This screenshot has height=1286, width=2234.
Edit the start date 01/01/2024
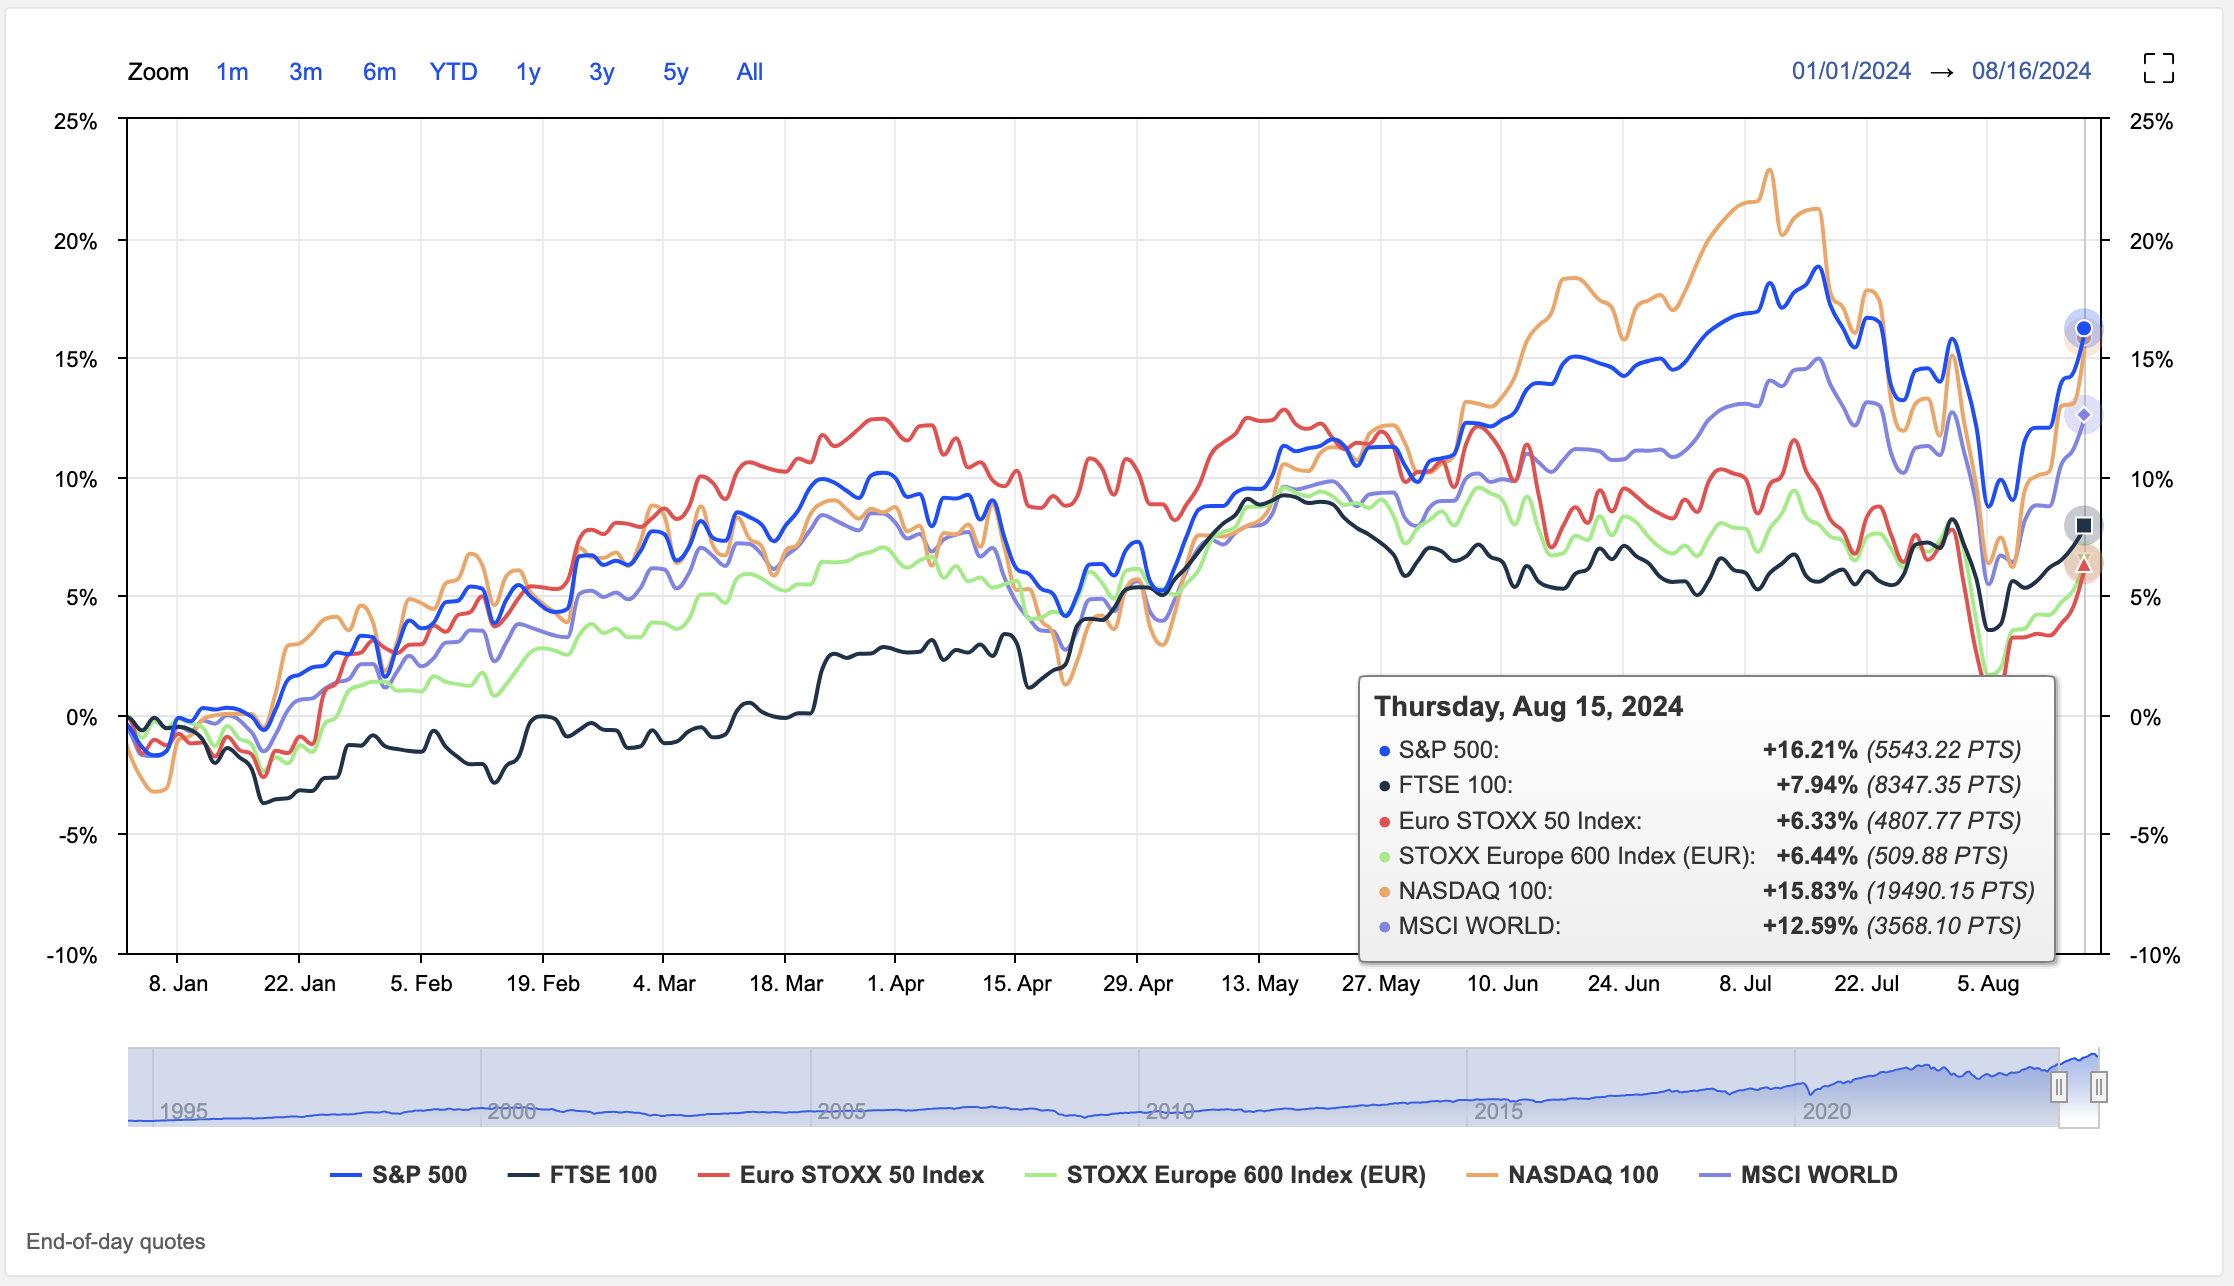(x=1851, y=71)
